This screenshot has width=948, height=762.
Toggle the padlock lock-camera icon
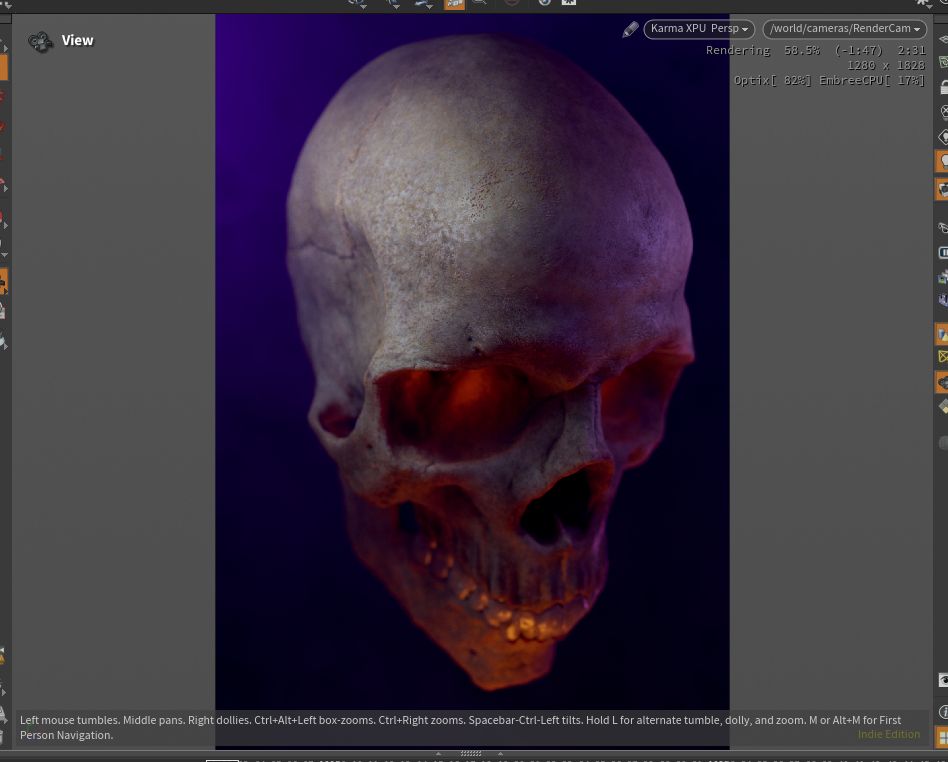(x=943, y=87)
